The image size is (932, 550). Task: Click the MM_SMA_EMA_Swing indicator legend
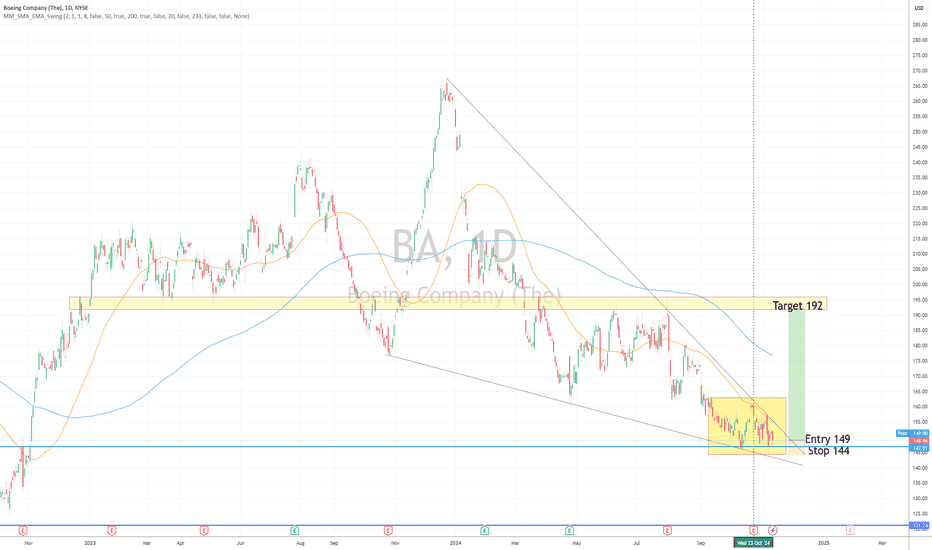[x=126, y=16]
